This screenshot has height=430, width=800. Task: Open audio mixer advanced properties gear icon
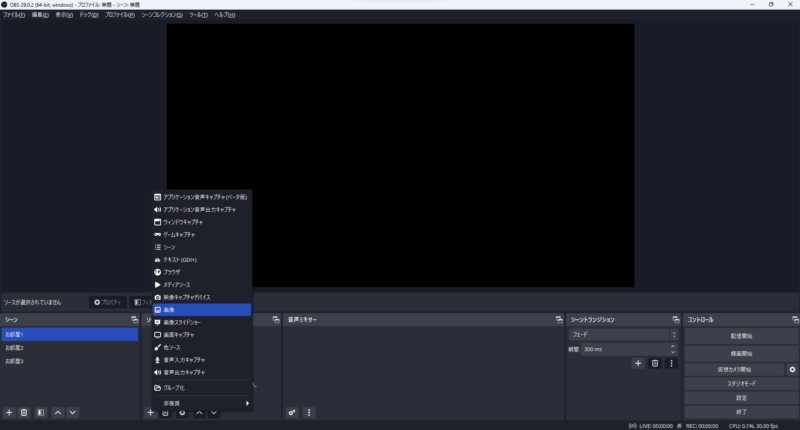[292, 412]
